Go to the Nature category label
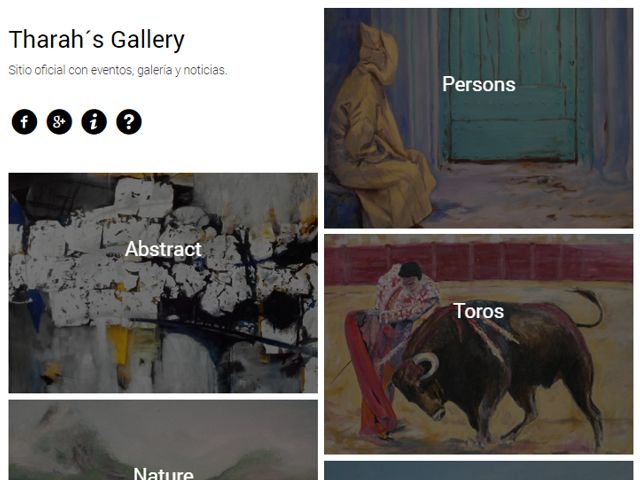The height and width of the screenshot is (480, 640). [163, 473]
